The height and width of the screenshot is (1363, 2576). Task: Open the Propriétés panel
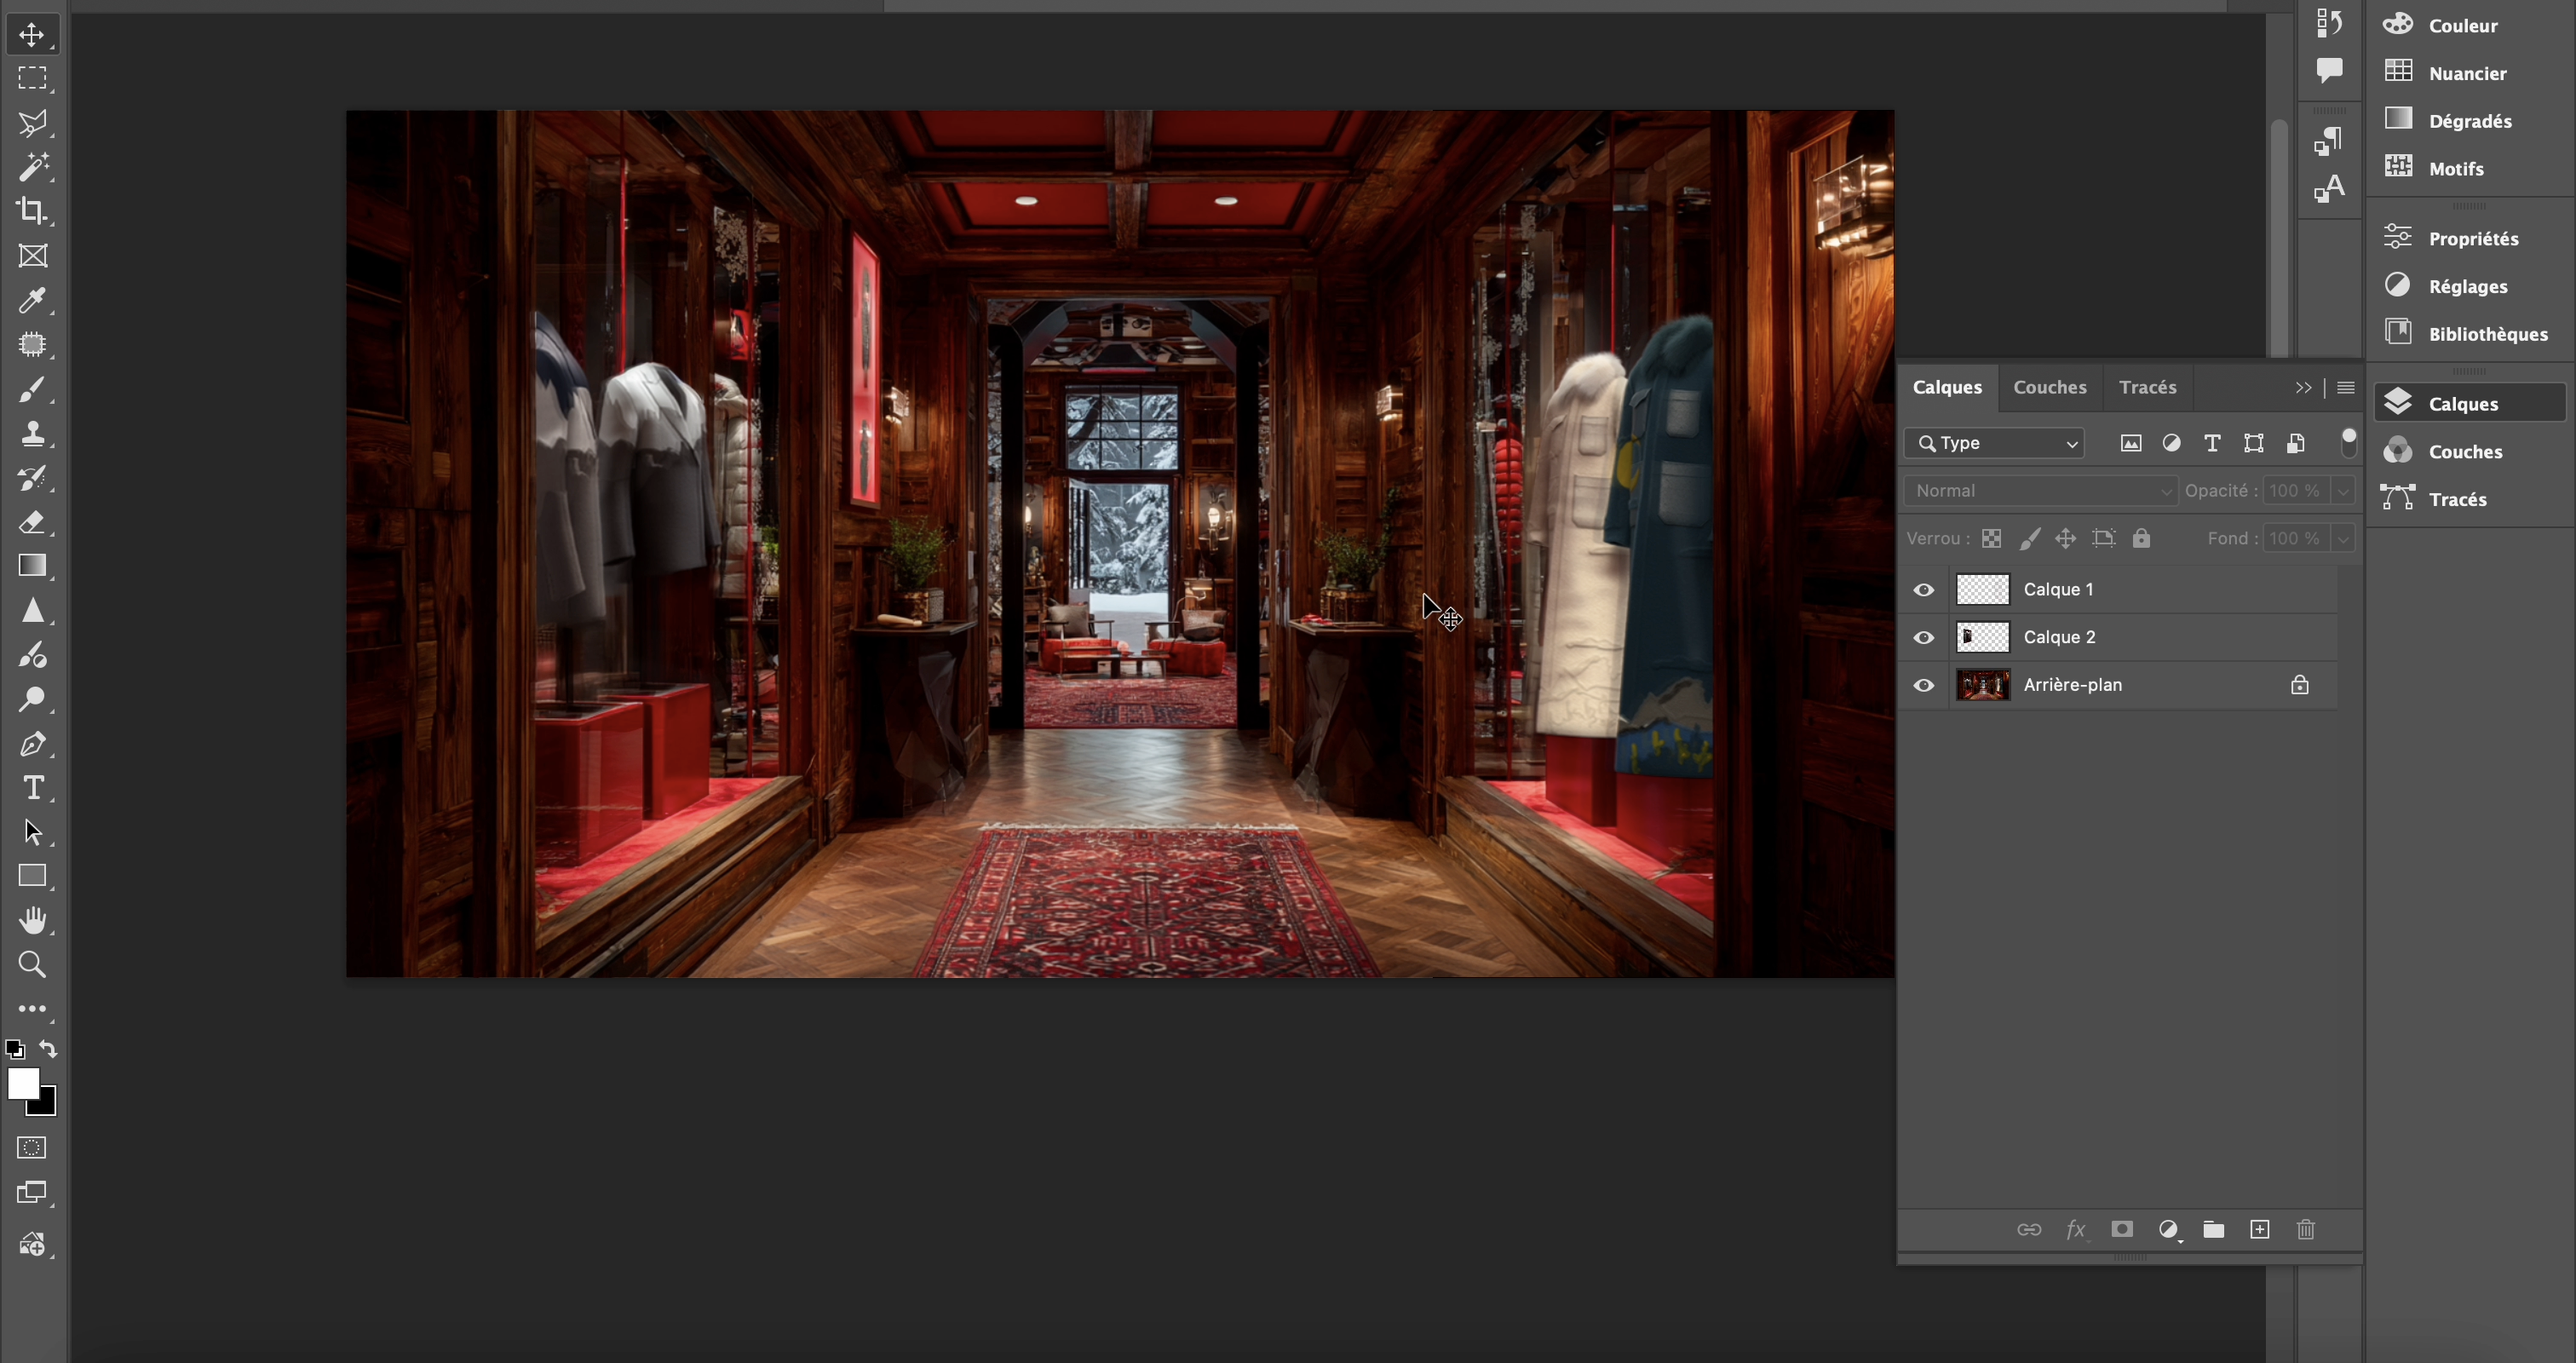tap(2472, 238)
